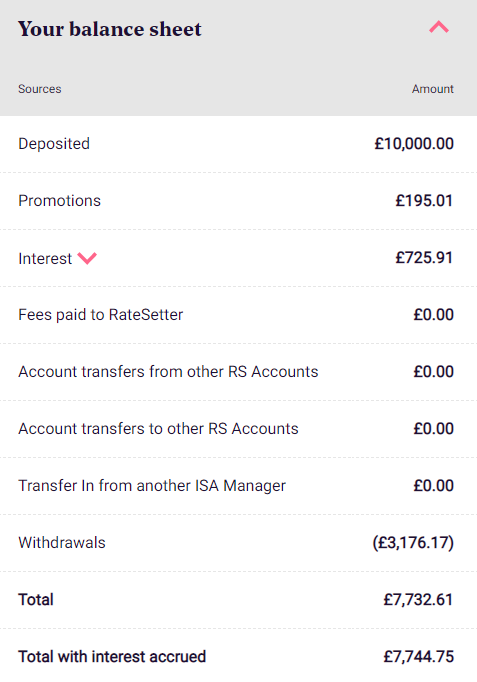Image resolution: width=477 pixels, height=682 pixels.
Task: Select the Amount column header
Action: (x=433, y=89)
